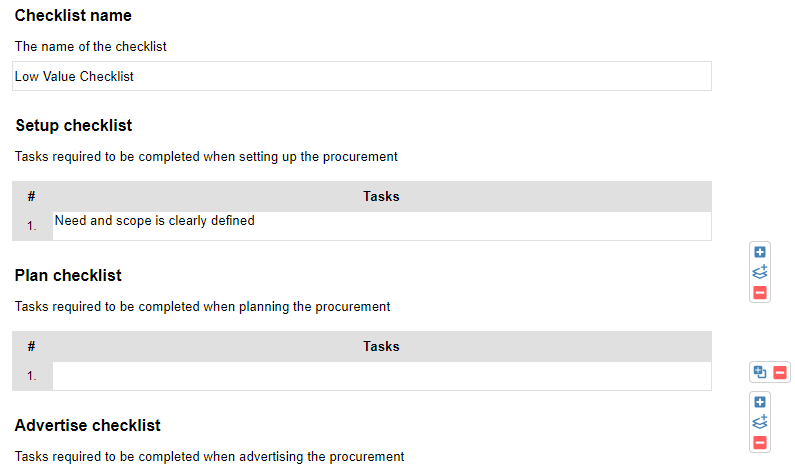Click the # column header in Plan checklist table
Screen dimensions: 795x471
click(x=31, y=346)
